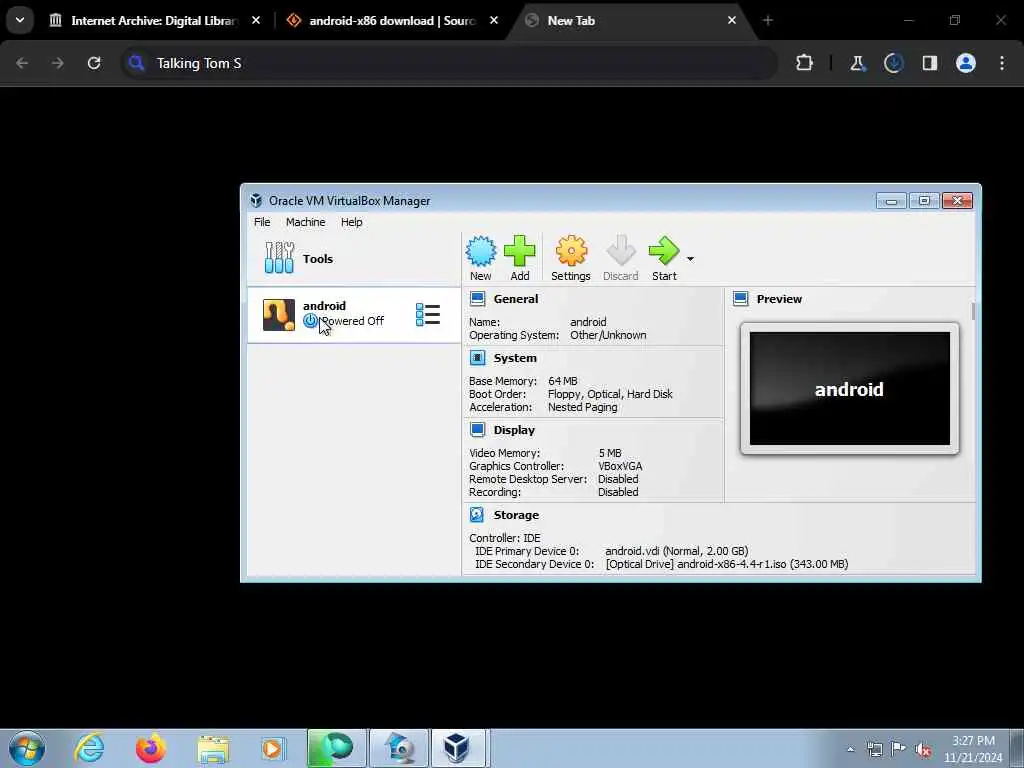This screenshot has width=1024, height=768.
Task: Click the Optical Drive android-x86 iso entry
Action: [x=727, y=564]
